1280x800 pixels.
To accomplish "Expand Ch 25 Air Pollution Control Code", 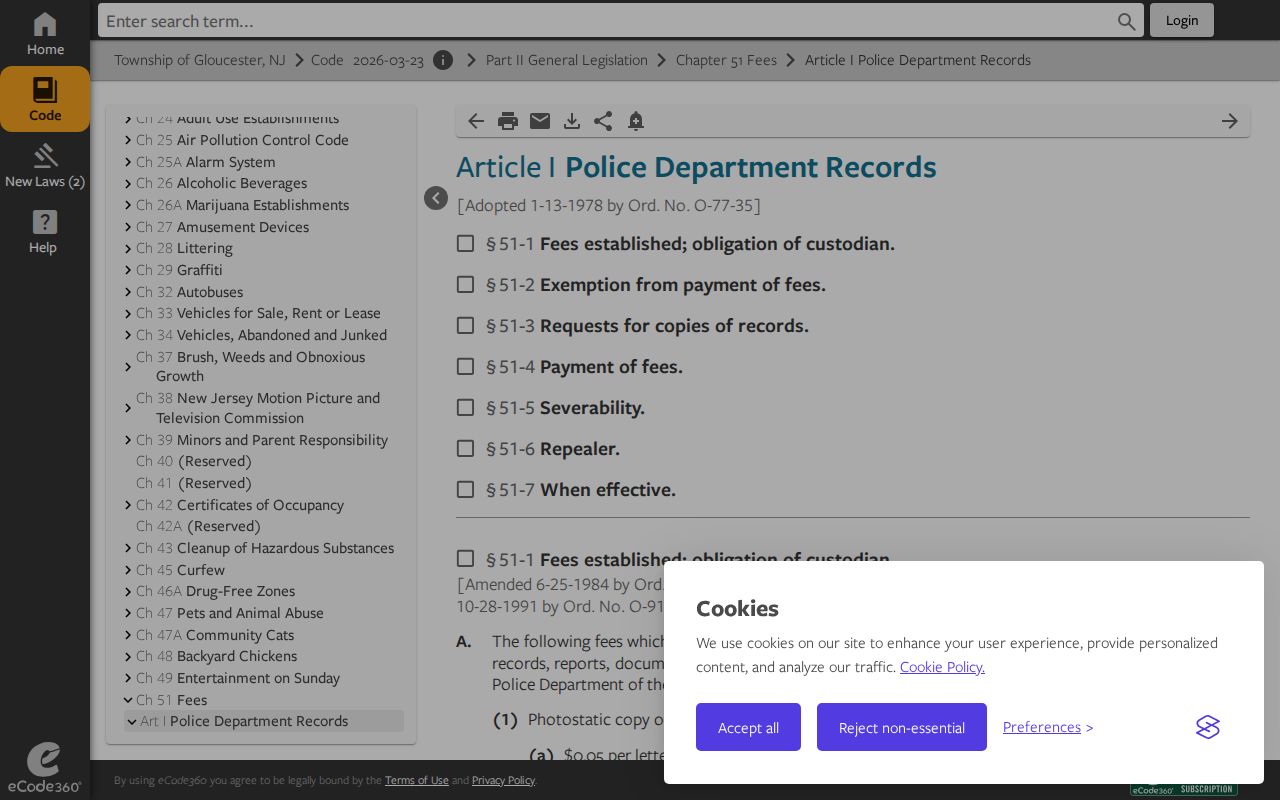I will (128, 140).
